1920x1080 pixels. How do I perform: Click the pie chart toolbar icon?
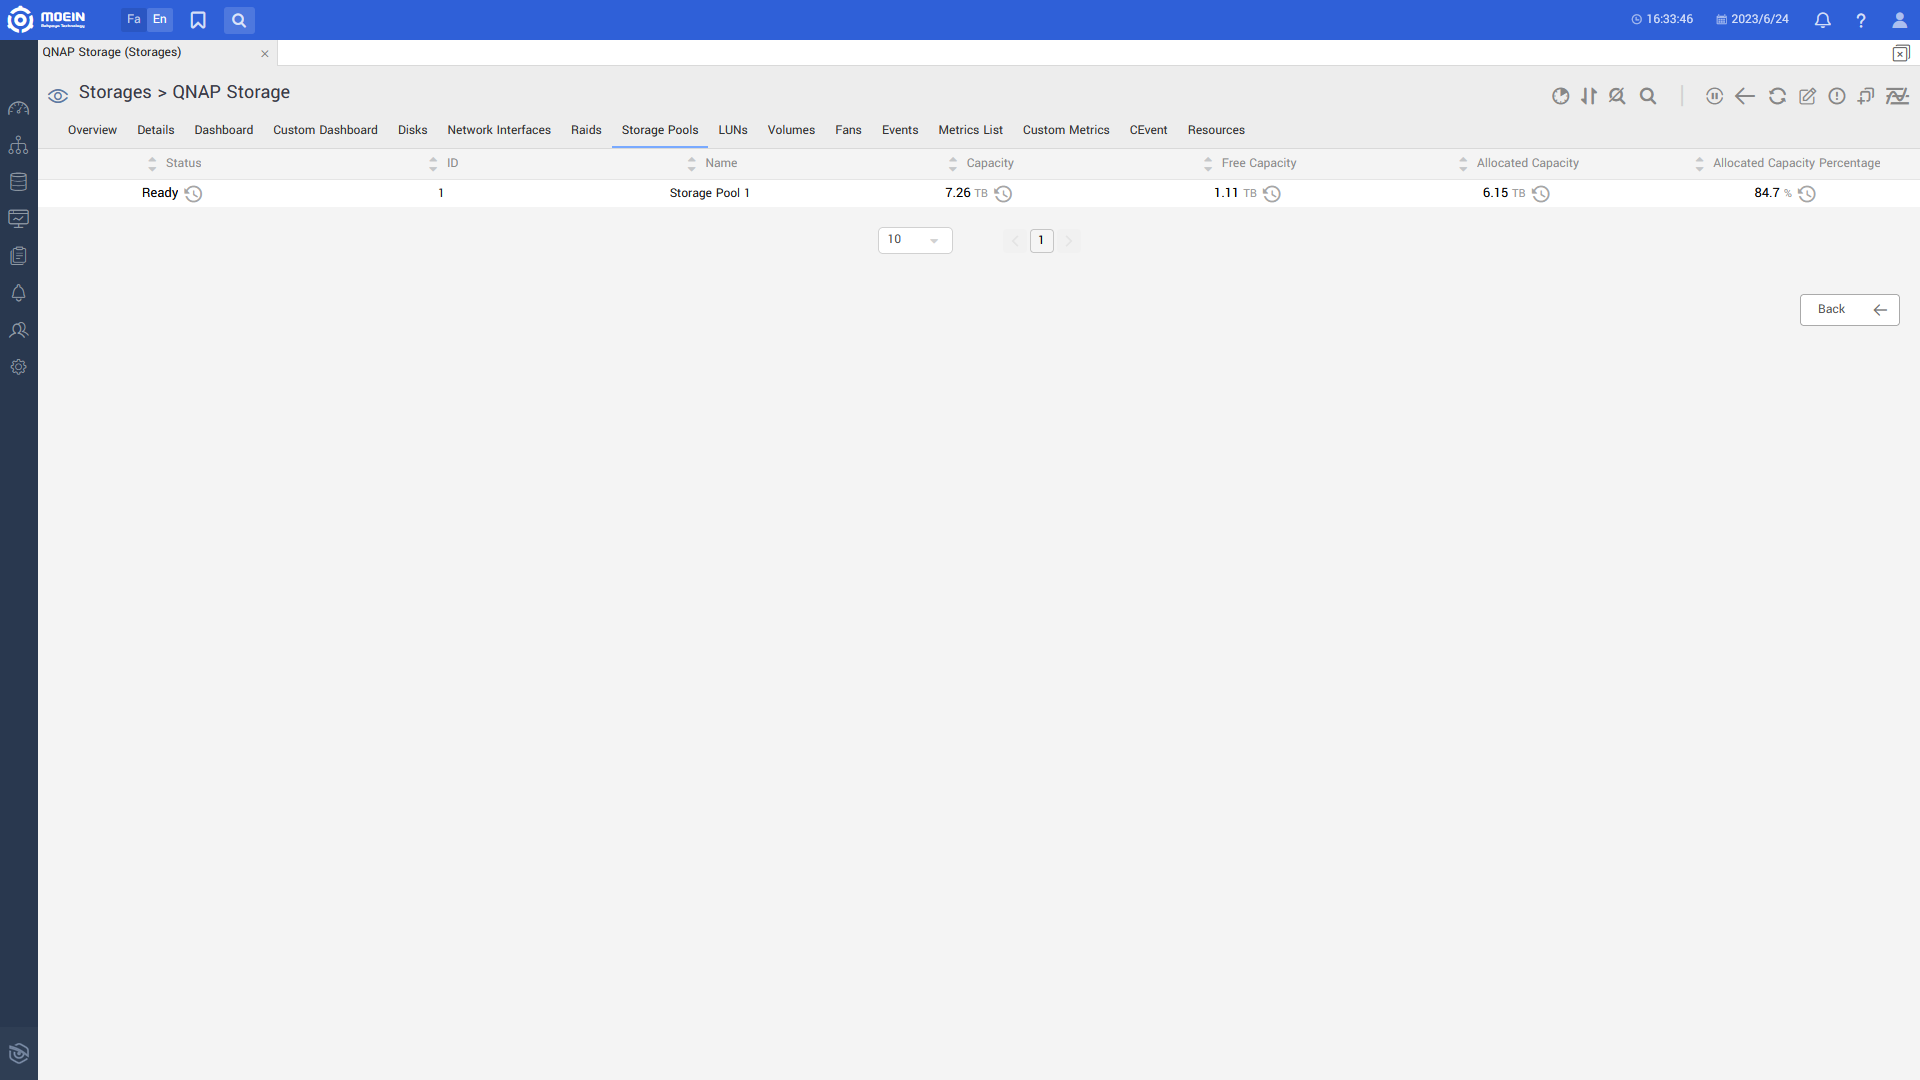1560,96
